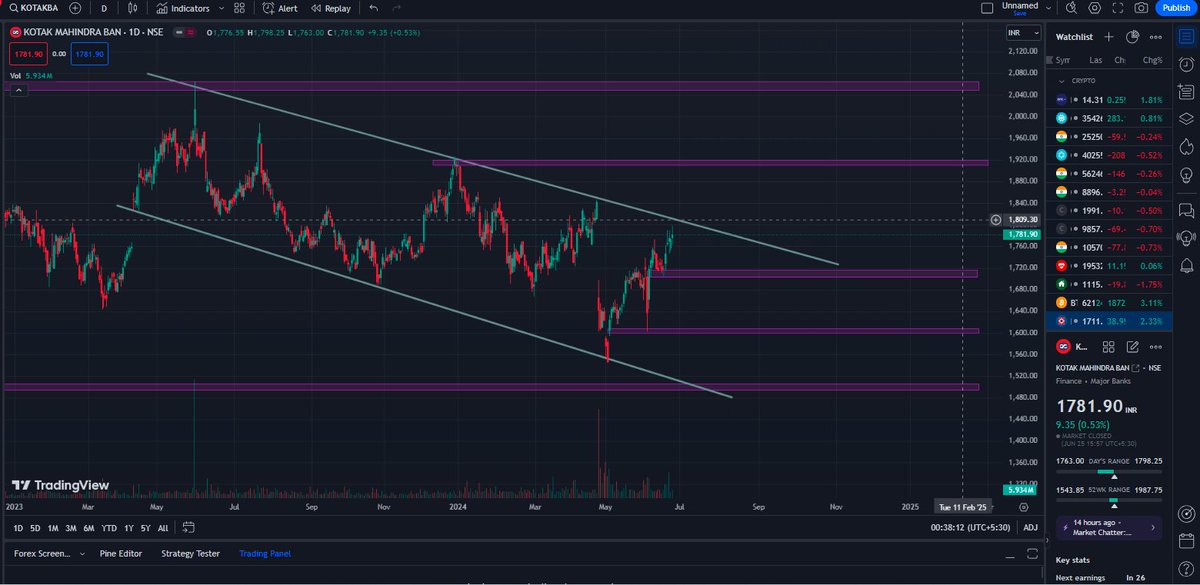Create a new Alert
Image resolution: width=1200 pixels, height=585 pixels.
click(x=280, y=8)
